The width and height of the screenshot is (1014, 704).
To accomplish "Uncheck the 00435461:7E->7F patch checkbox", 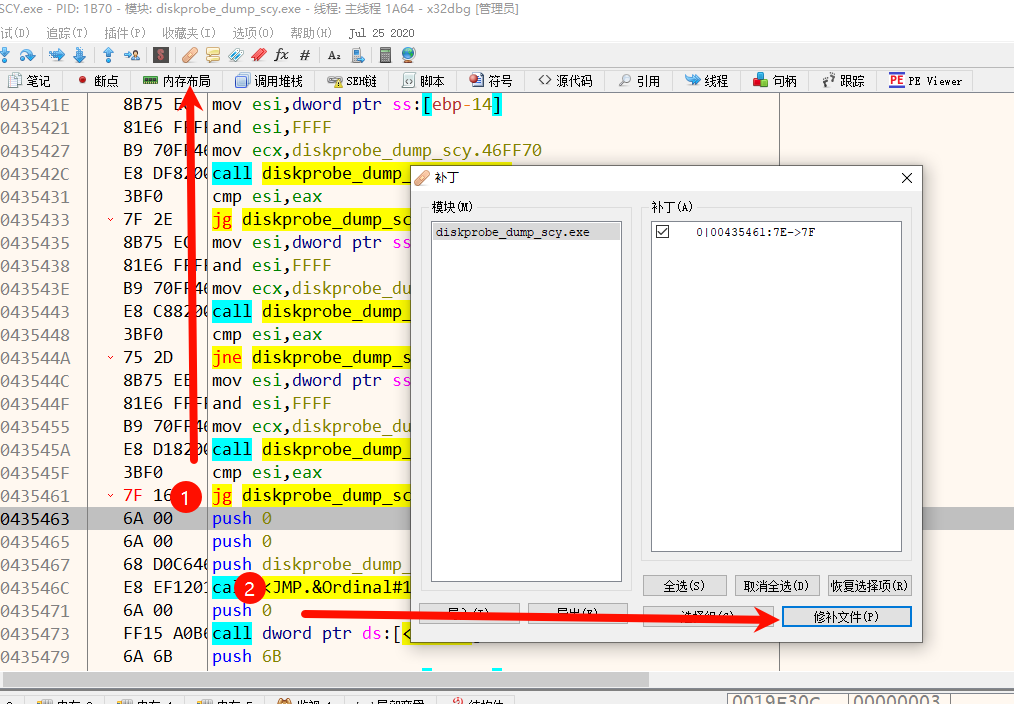I will tap(662, 231).
